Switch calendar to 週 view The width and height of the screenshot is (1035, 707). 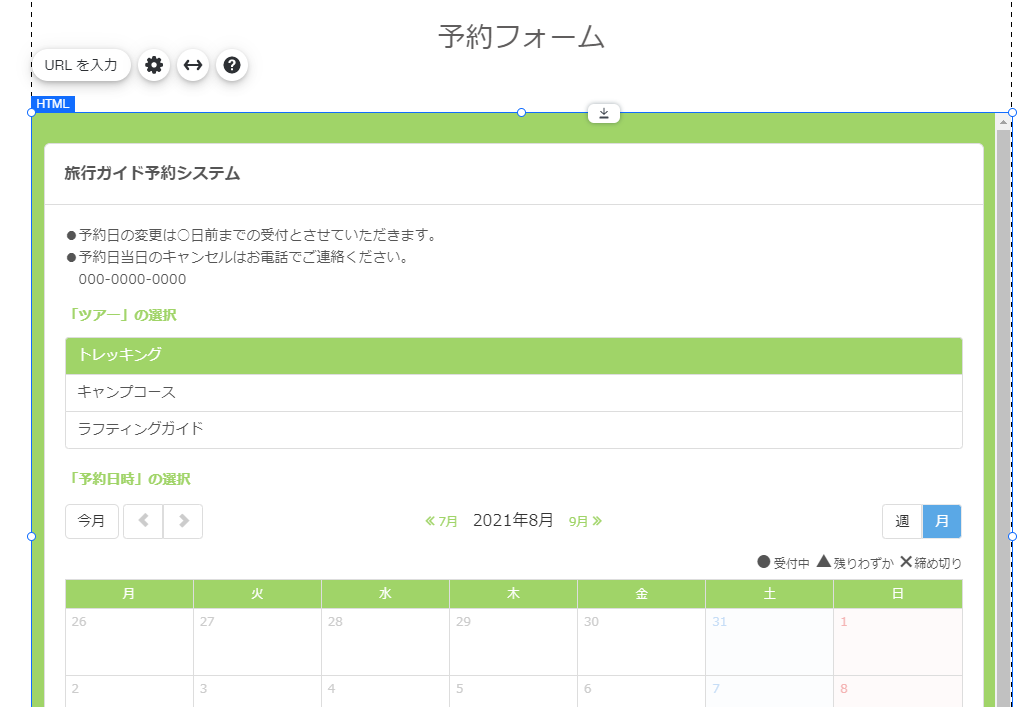pos(902,521)
